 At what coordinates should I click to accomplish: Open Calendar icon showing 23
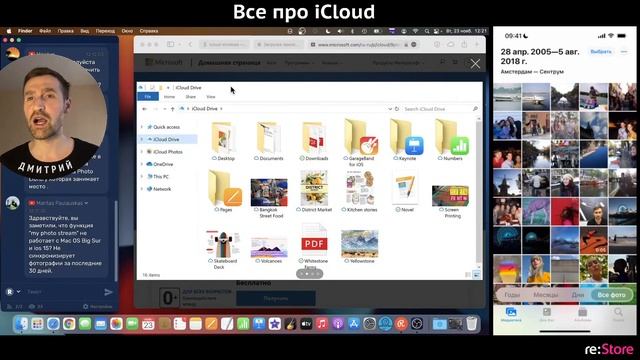pyautogui.click(x=148, y=324)
